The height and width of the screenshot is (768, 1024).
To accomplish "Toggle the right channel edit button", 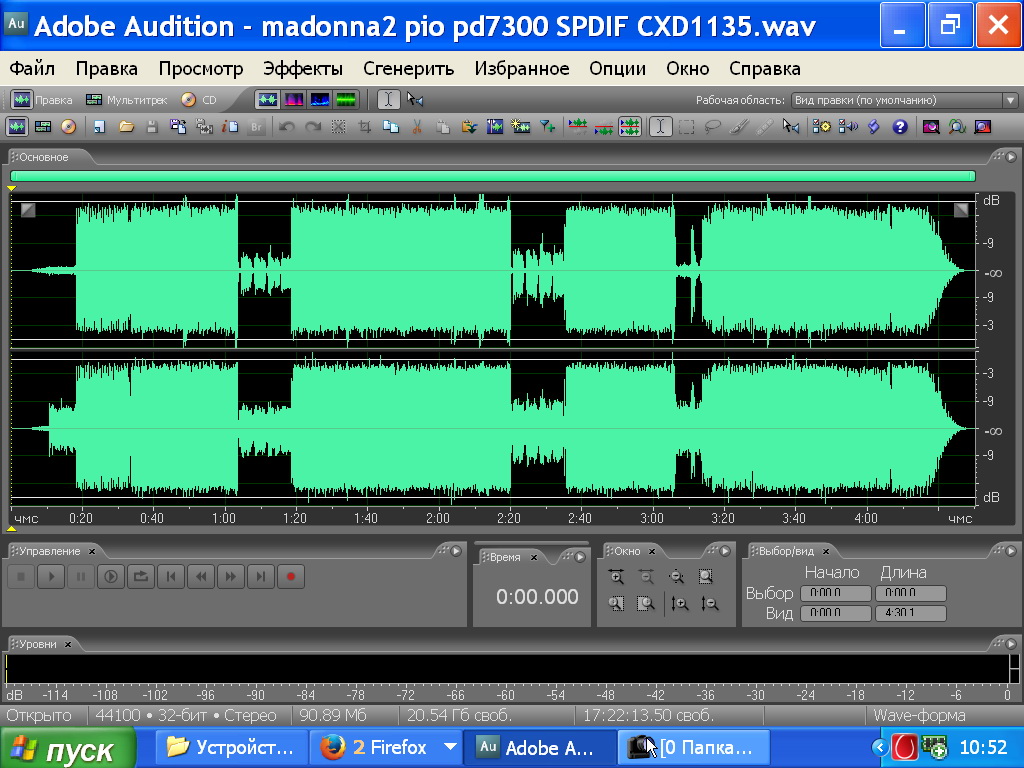I will point(603,127).
